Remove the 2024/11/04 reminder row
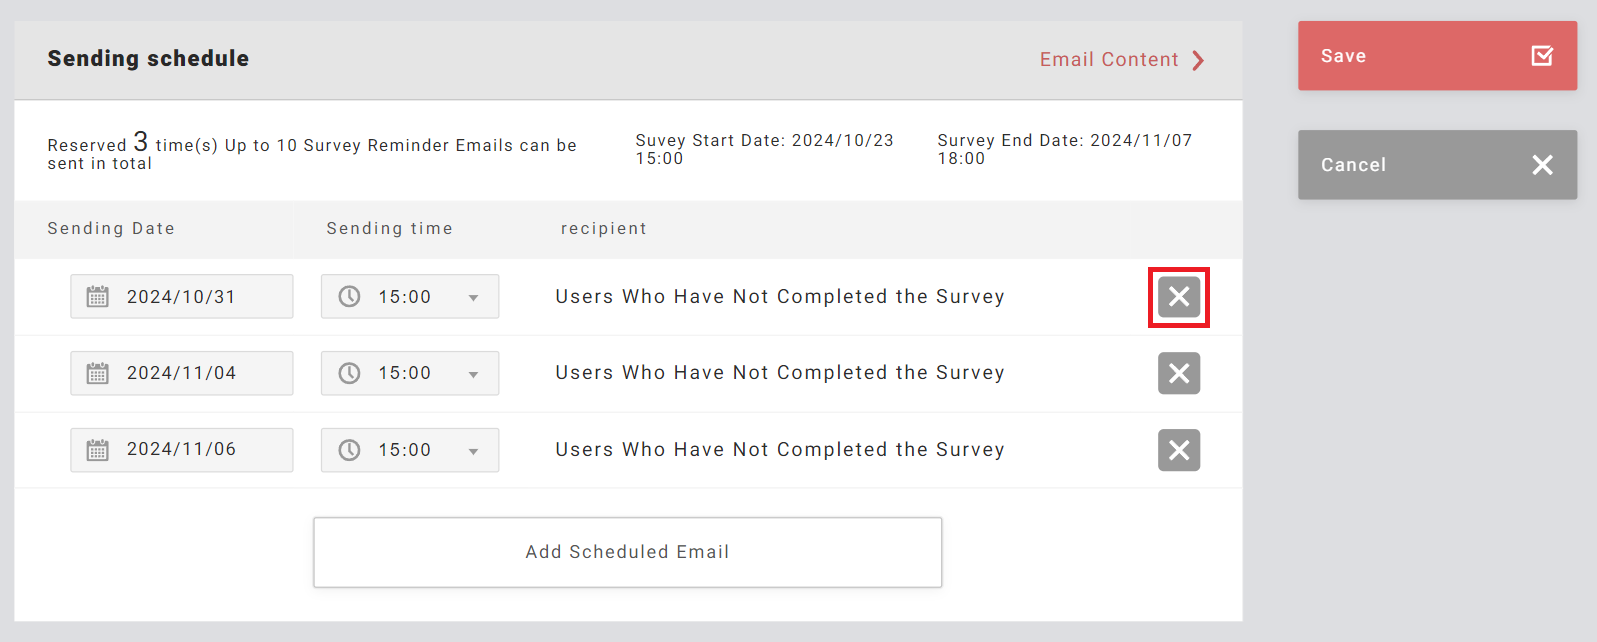The height and width of the screenshot is (642, 1597). point(1179,373)
